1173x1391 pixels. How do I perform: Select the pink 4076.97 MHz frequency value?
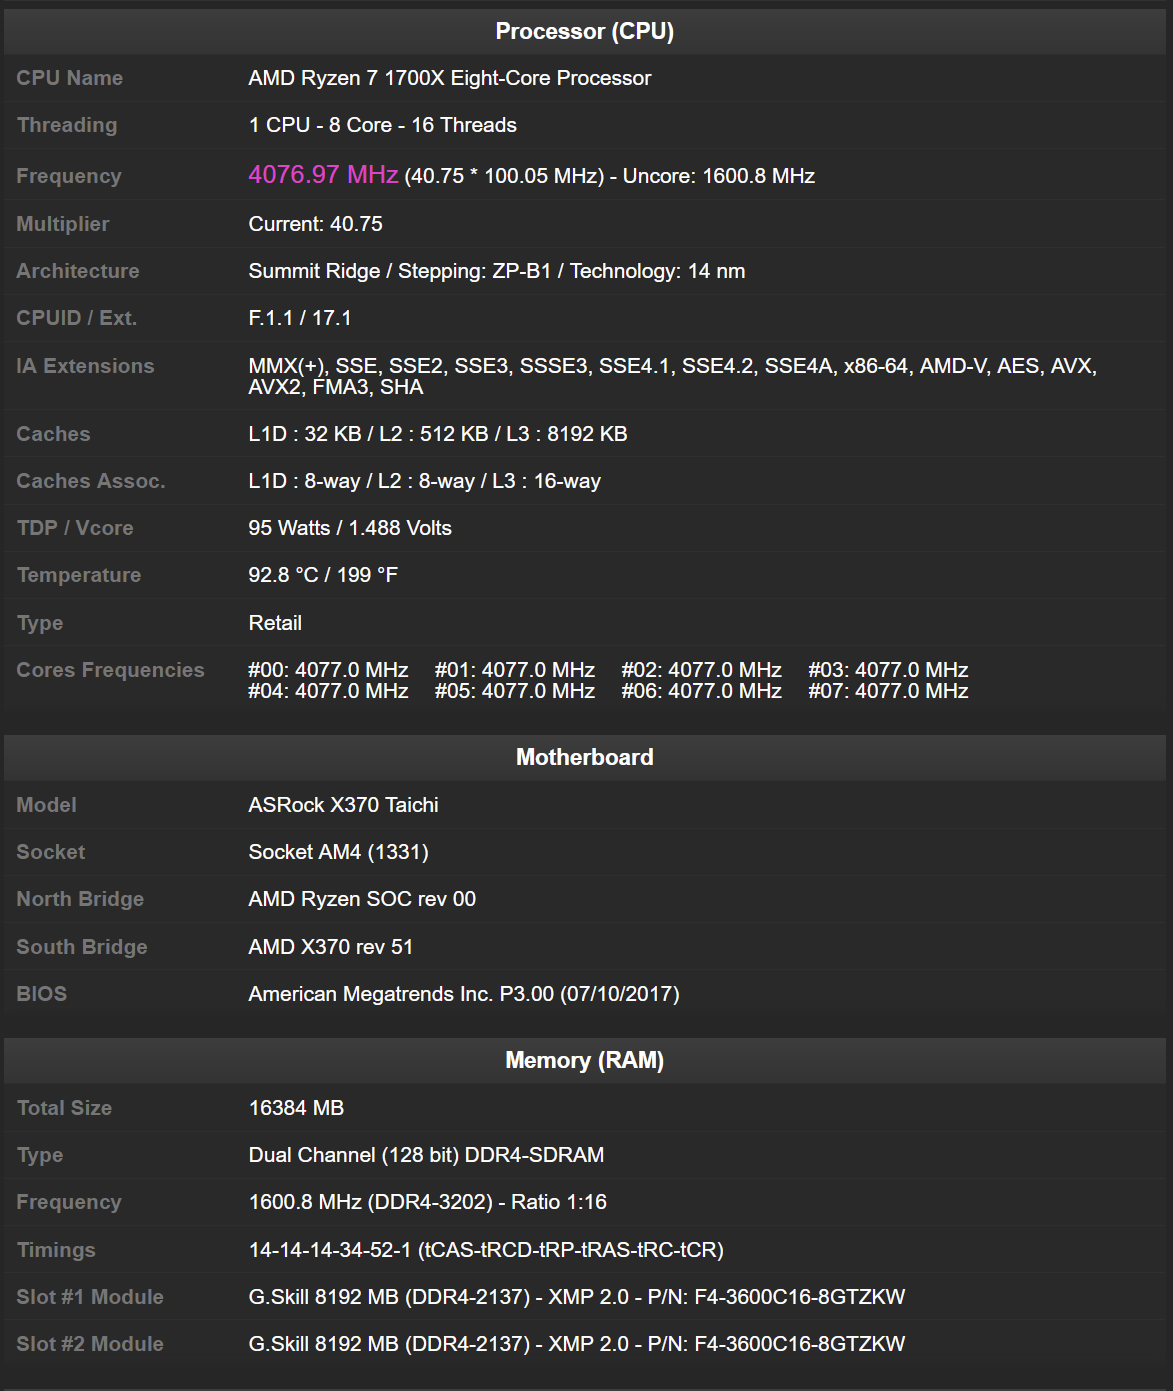pos(323,175)
